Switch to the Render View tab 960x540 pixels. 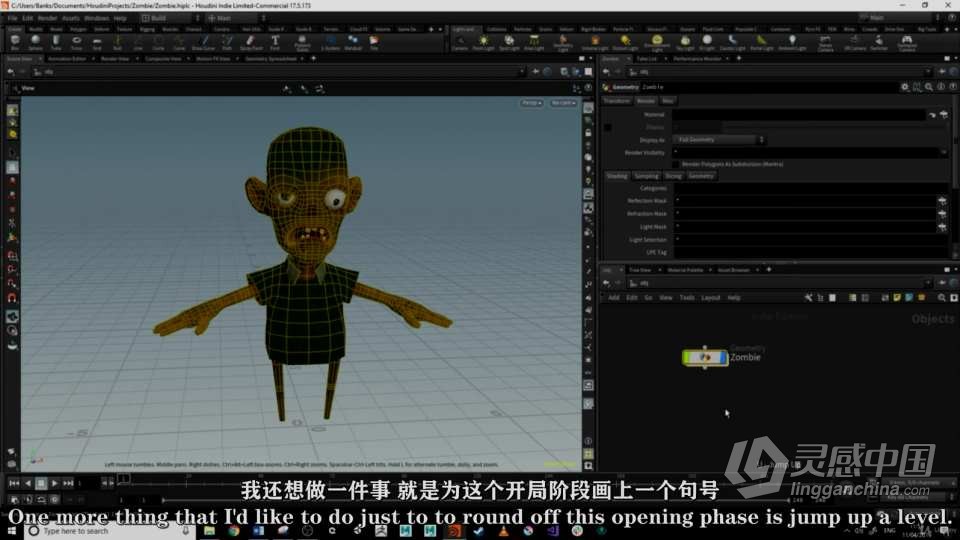click(115, 59)
